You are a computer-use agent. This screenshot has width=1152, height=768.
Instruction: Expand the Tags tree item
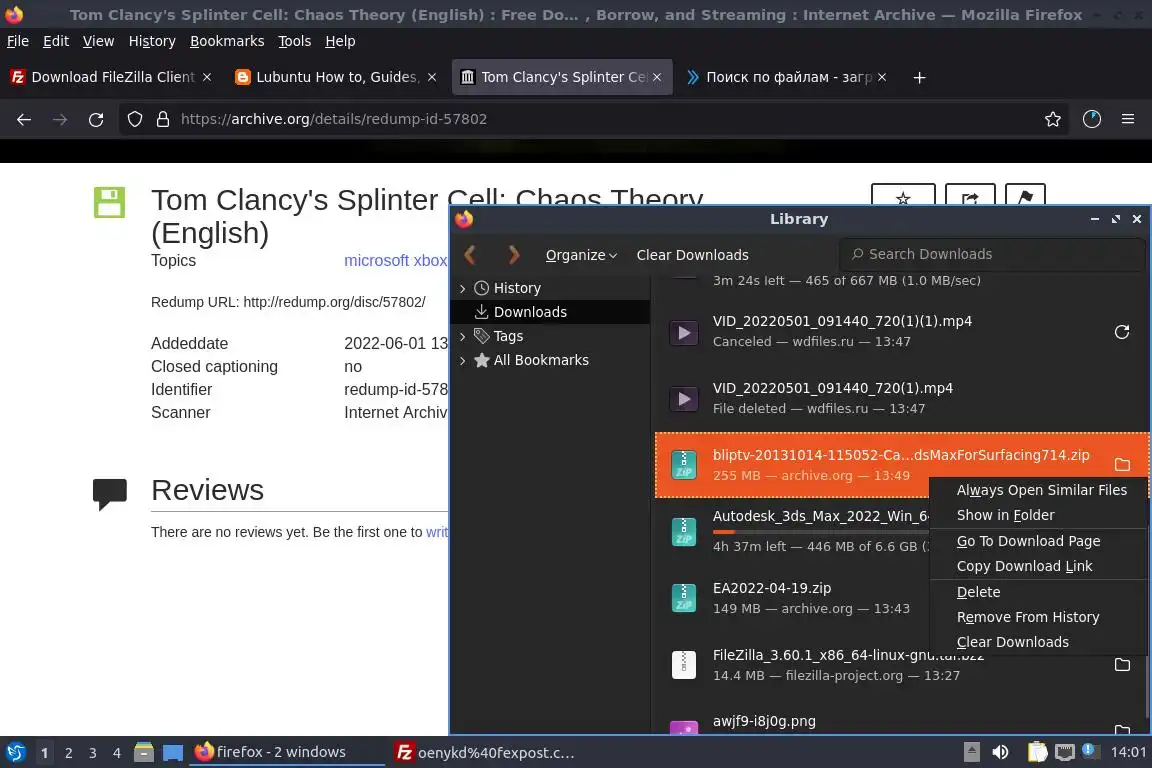(x=462, y=337)
